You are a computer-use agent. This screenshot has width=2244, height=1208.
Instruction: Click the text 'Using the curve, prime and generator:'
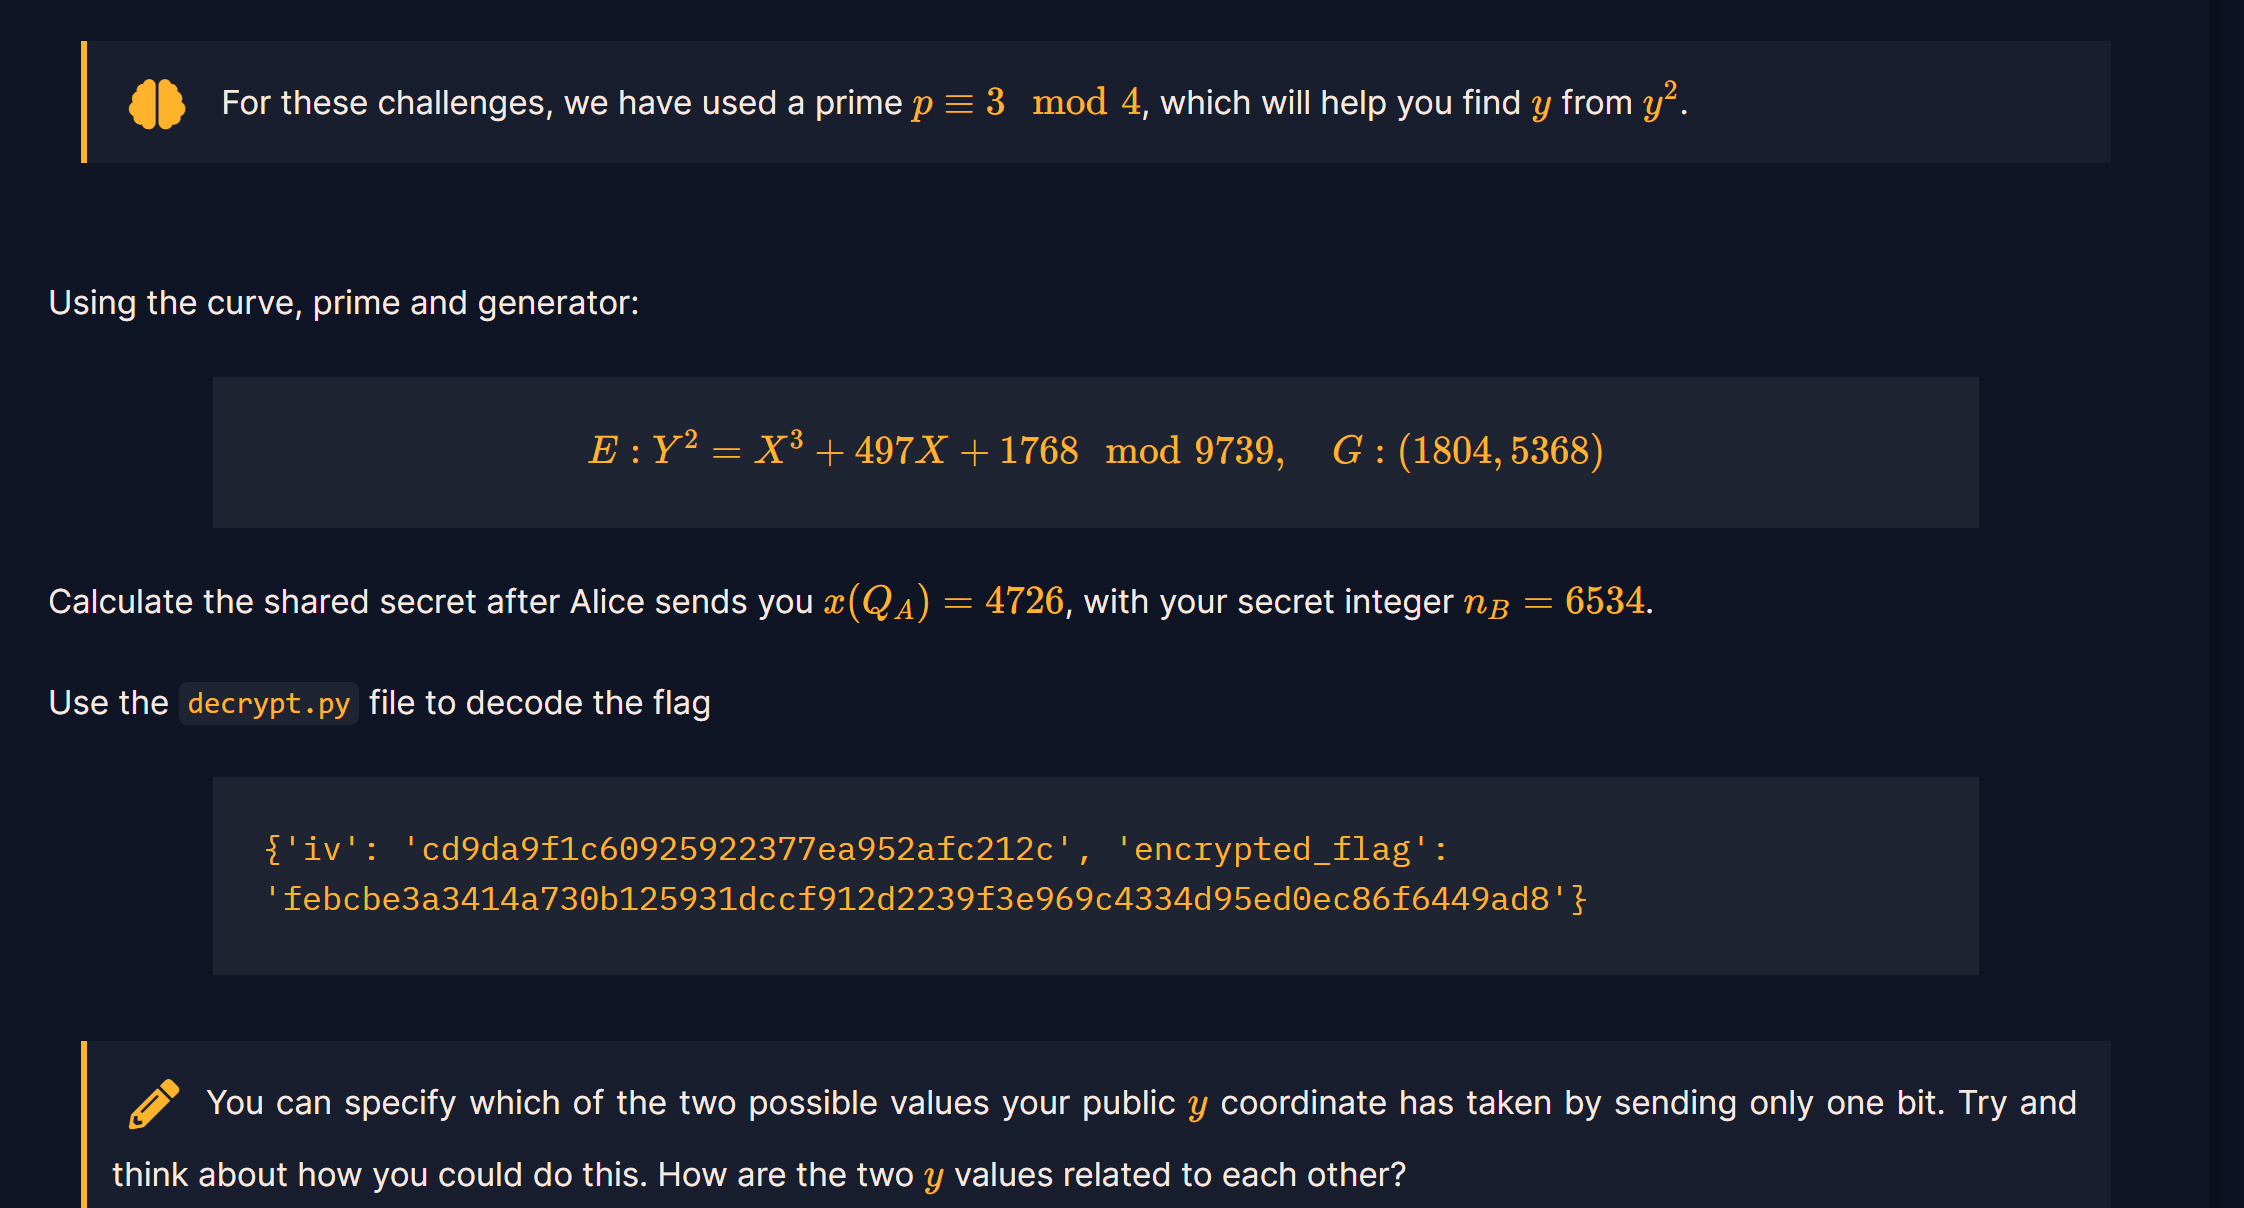click(x=344, y=303)
